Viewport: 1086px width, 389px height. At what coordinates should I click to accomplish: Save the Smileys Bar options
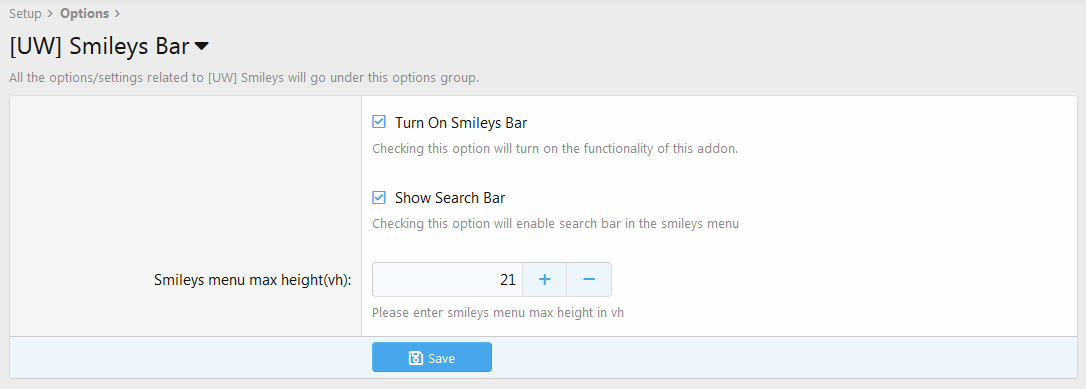pos(431,357)
